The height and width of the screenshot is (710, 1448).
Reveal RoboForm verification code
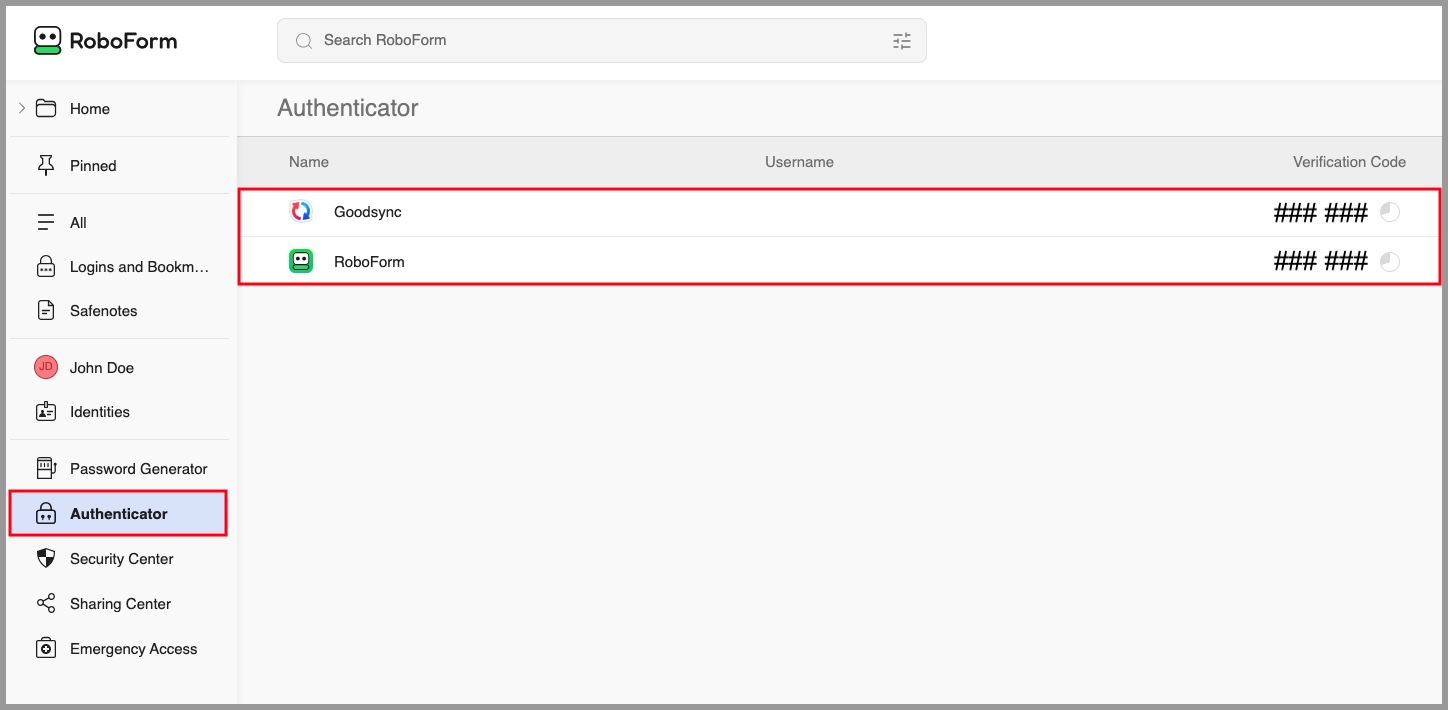click(x=1321, y=262)
